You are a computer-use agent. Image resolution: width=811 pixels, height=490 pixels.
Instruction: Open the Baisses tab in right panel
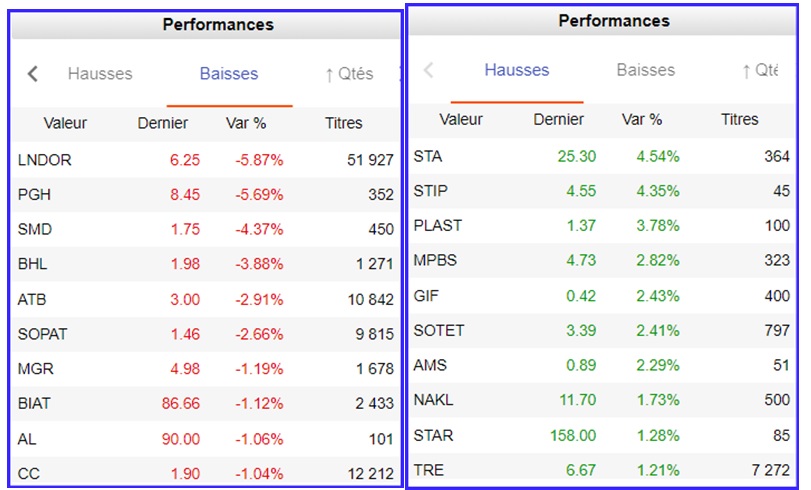(x=646, y=70)
